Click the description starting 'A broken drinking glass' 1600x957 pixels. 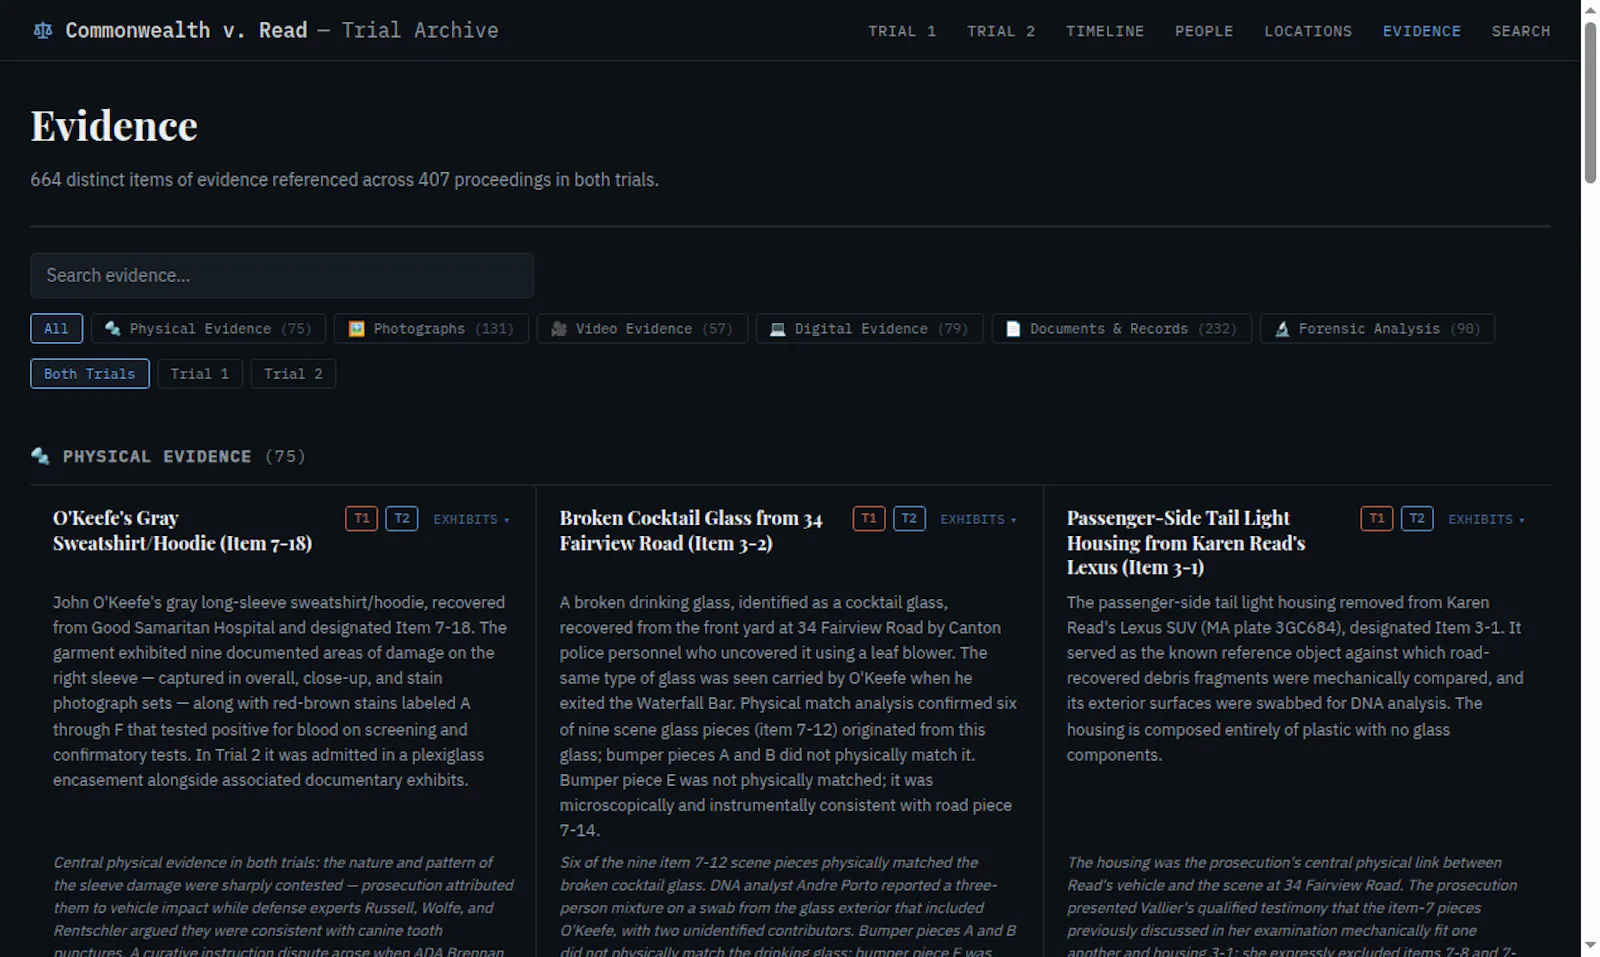tap(789, 716)
